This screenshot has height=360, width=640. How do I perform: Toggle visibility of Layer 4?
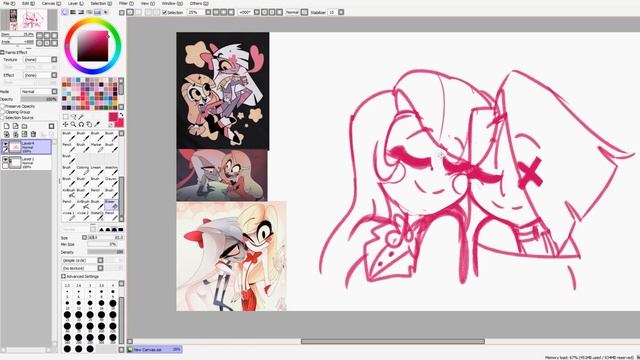[x=5, y=144]
